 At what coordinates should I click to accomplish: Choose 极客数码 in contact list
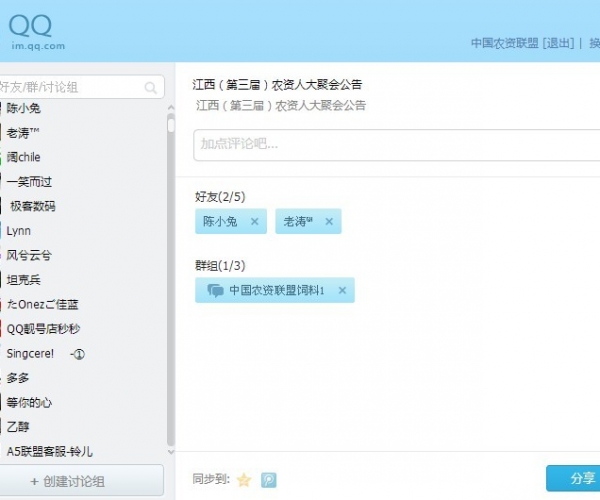click(33, 206)
